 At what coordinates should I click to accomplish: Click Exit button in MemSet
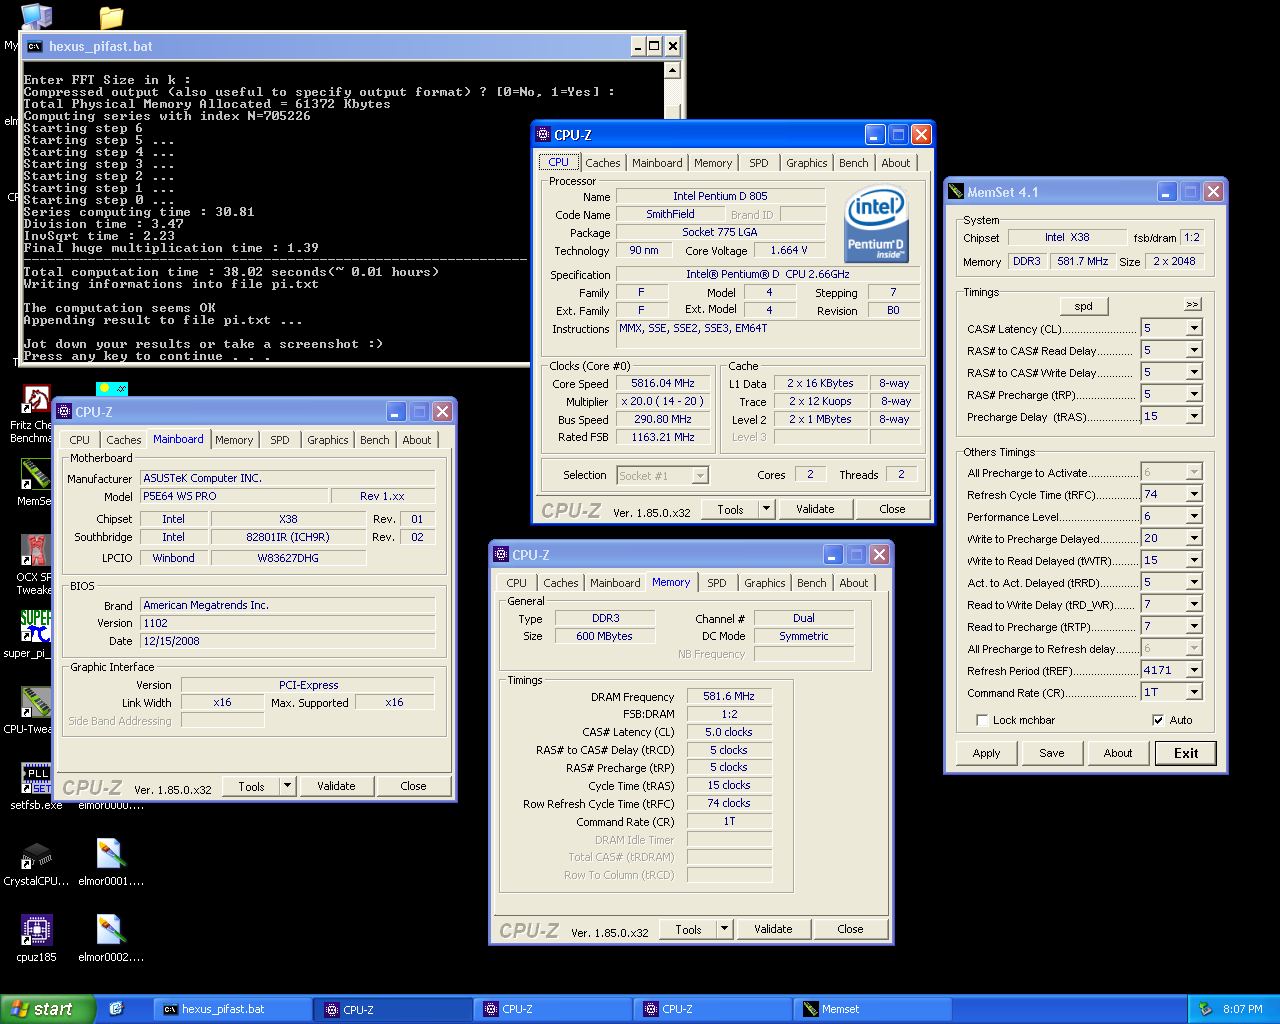(1186, 753)
